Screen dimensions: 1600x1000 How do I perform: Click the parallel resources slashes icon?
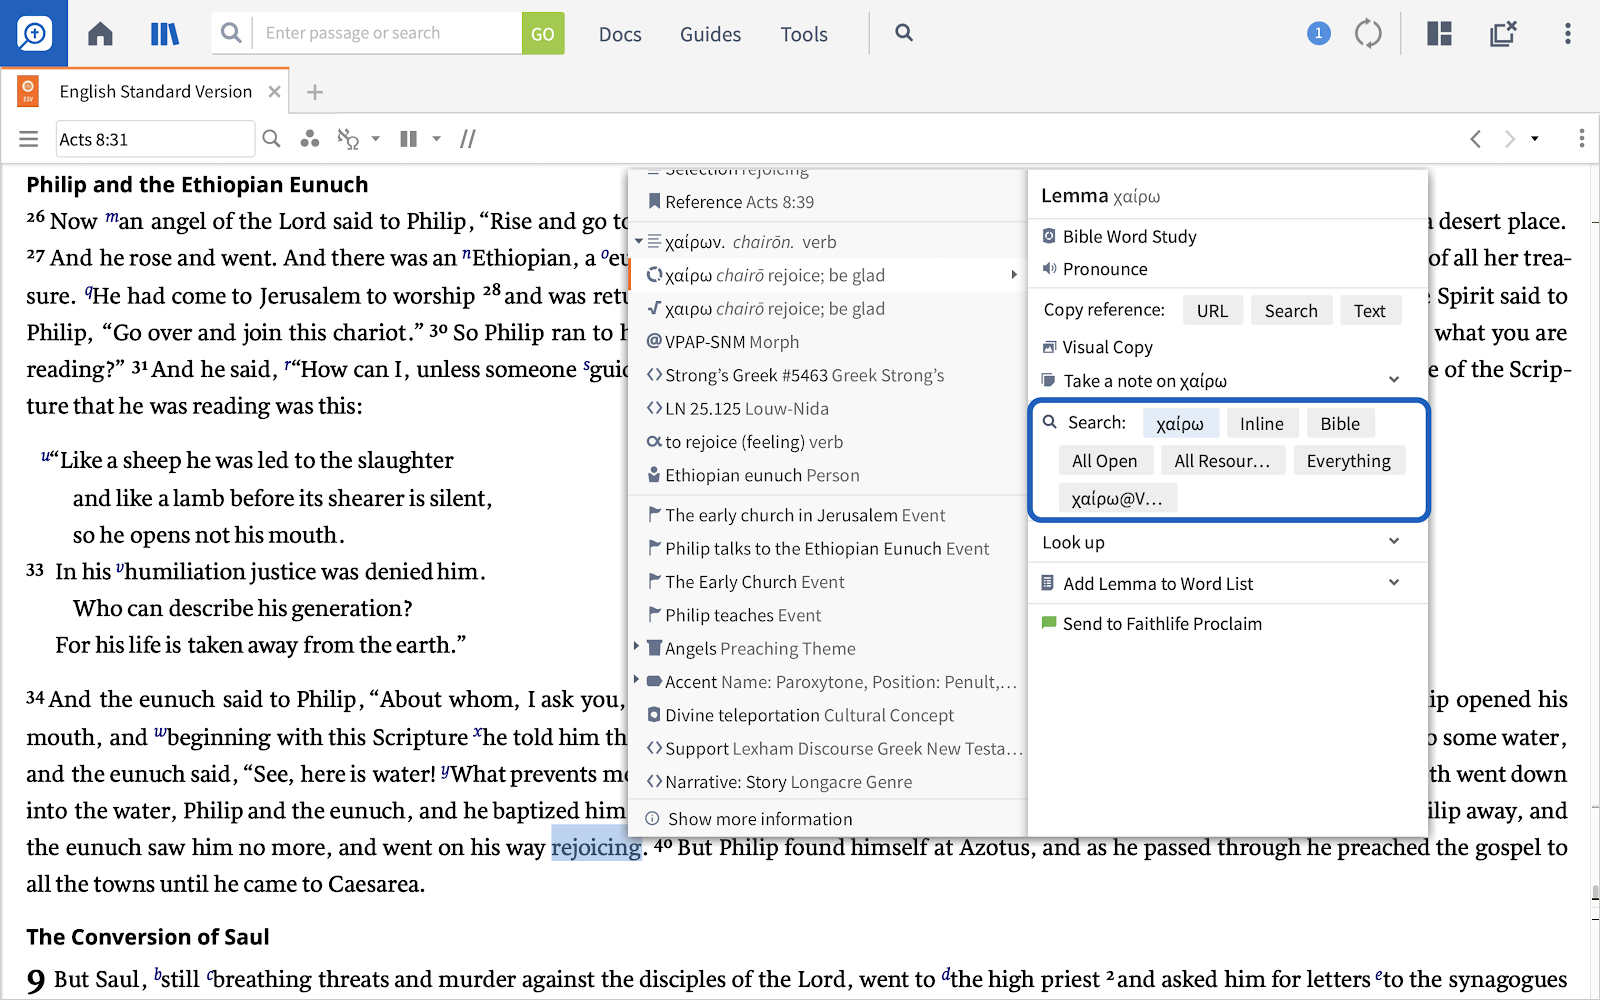point(468,139)
